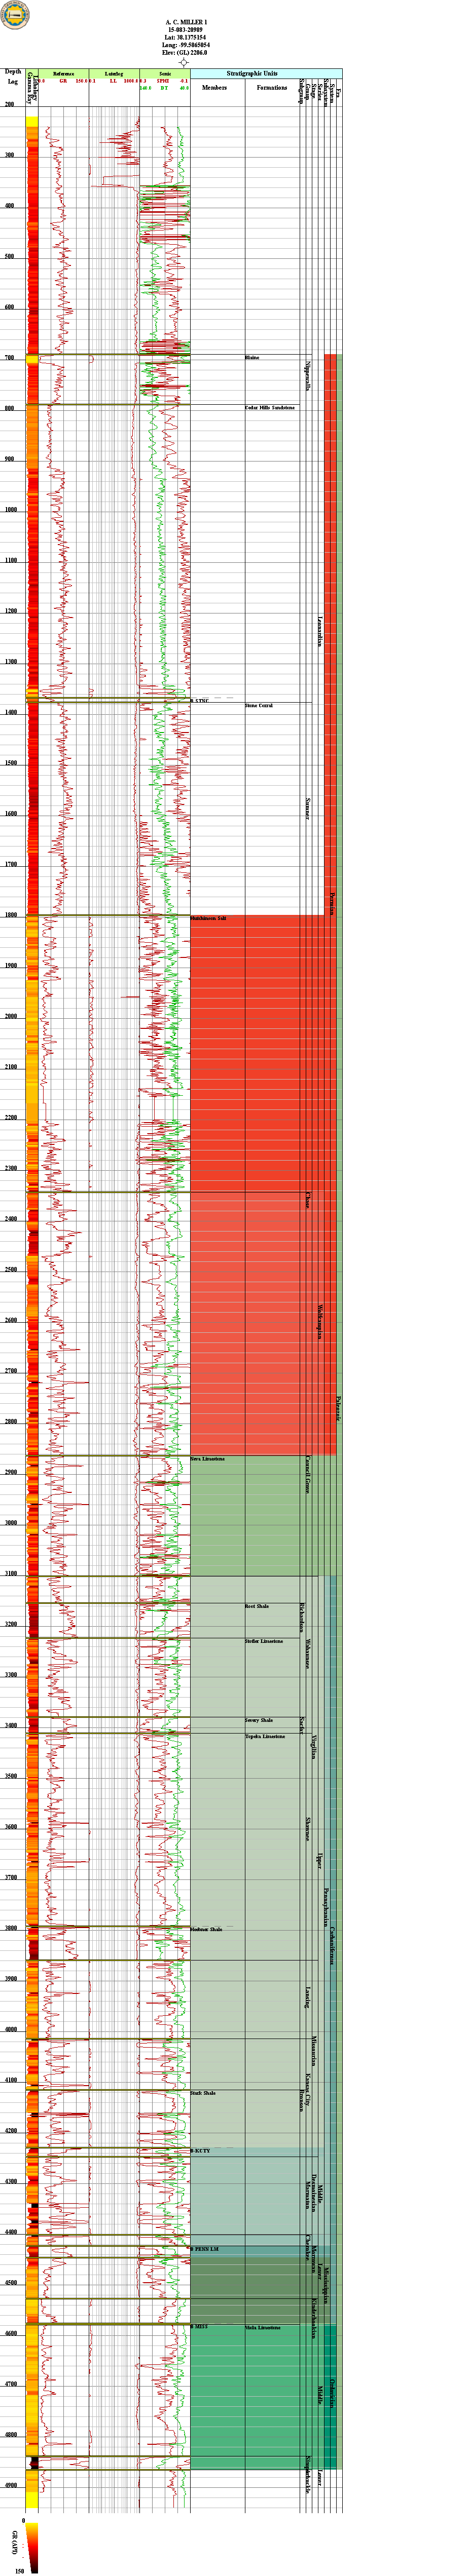Click the depth label '2500'

point(10,1270)
